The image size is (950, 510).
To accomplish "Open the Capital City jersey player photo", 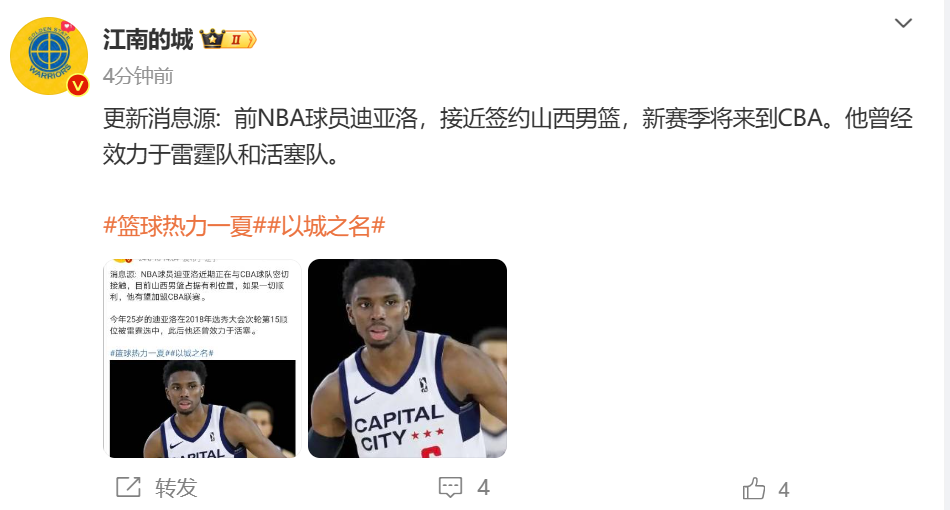I will click(407, 359).
